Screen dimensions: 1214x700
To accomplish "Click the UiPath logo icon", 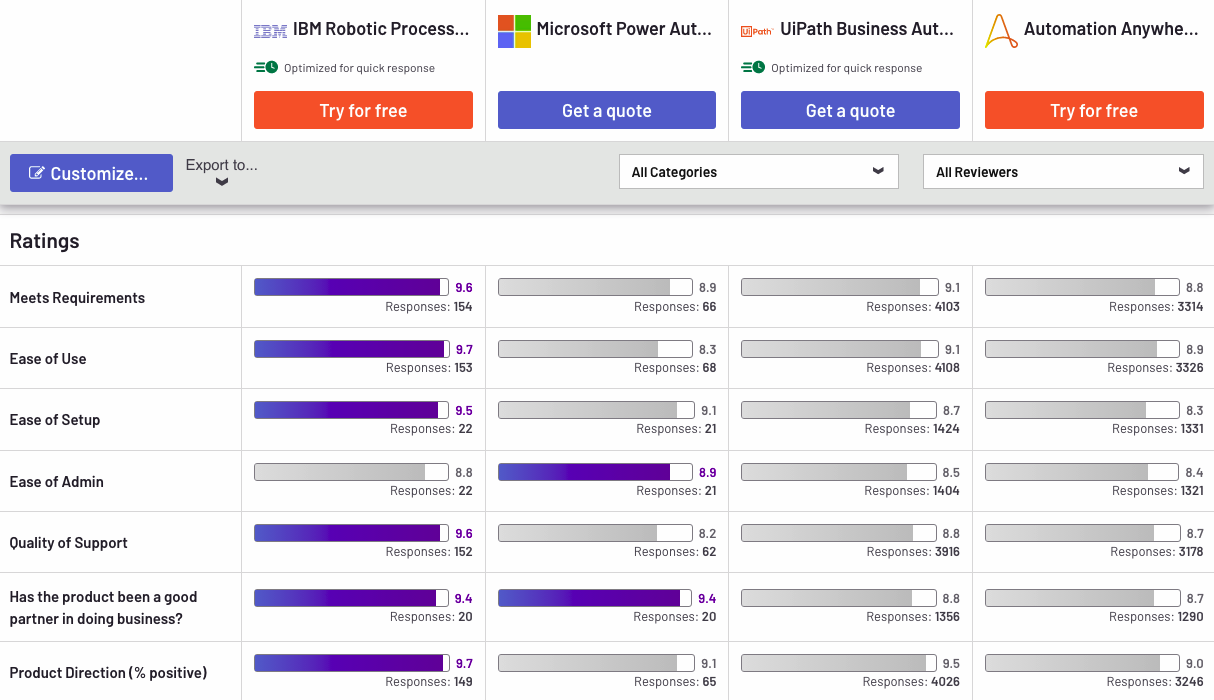I will (x=757, y=29).
